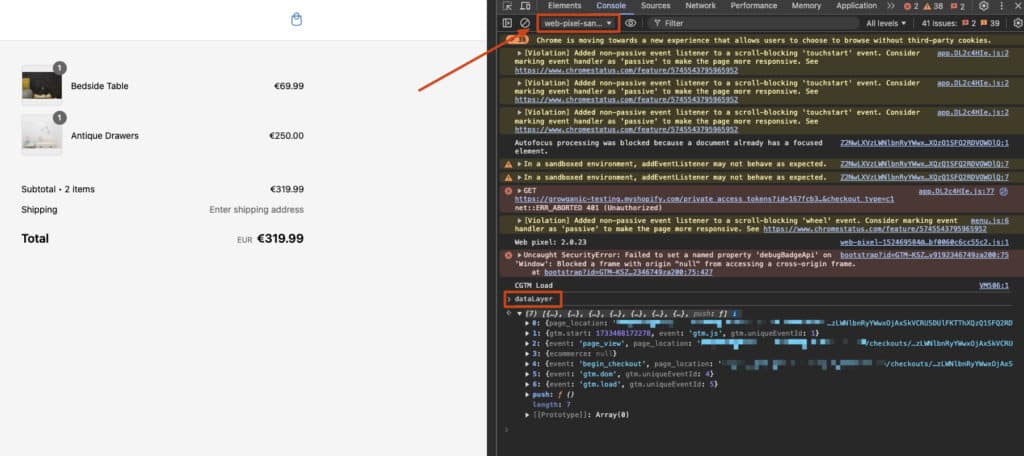Expand the [[Prototype]] Array(0) row
The width and height of the screenshot is (1024, 456).
coord(528,415)
